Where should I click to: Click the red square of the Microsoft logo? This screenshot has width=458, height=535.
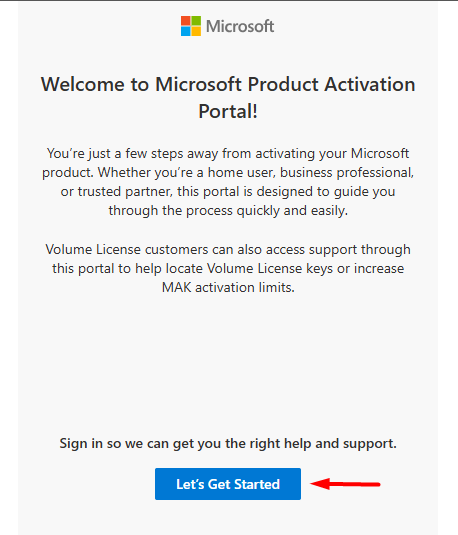click(186, 20)
